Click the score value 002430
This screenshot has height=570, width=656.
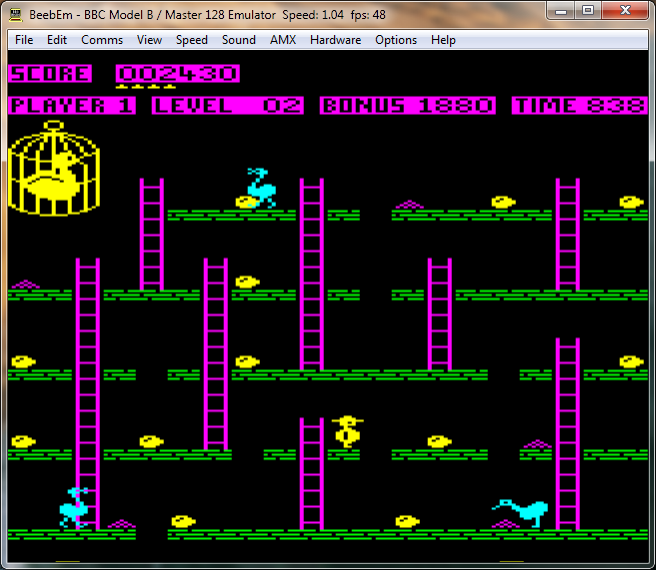(x=178, y=74)
